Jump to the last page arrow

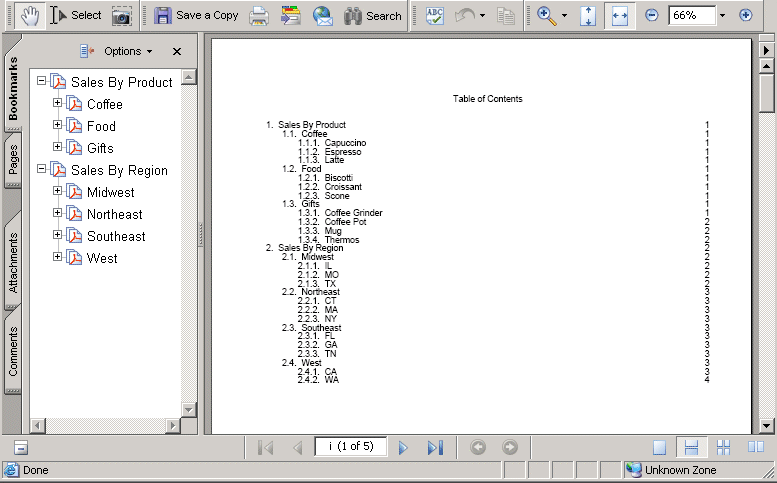pos(434,448)
